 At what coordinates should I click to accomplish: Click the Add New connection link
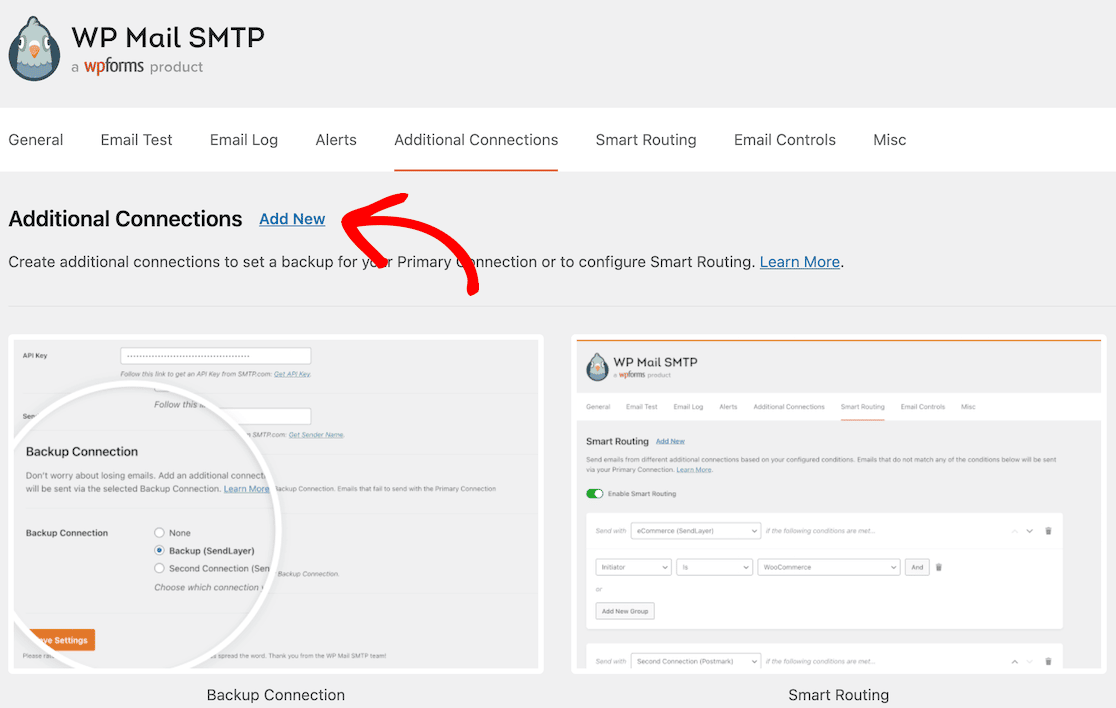point(292,219)
